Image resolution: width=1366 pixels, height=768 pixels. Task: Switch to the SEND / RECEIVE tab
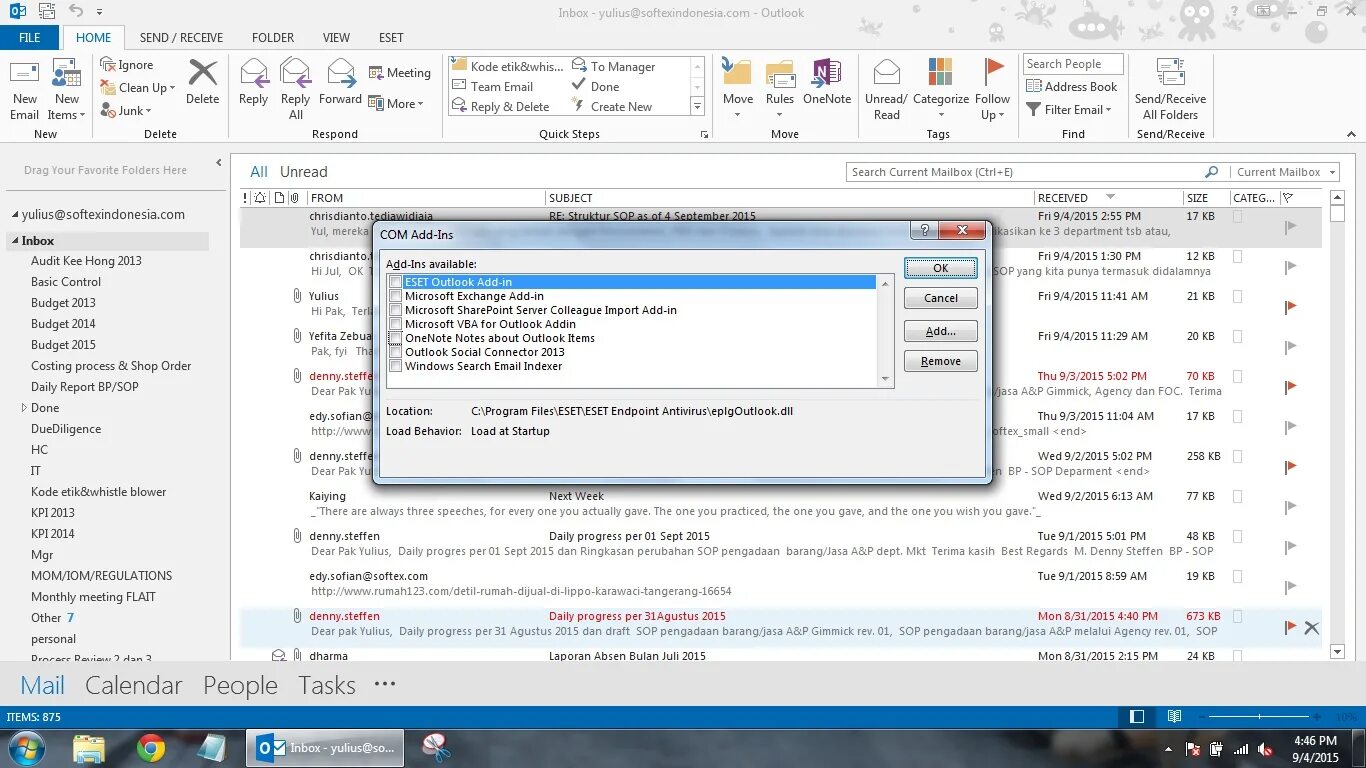click(x=181, y=38)
